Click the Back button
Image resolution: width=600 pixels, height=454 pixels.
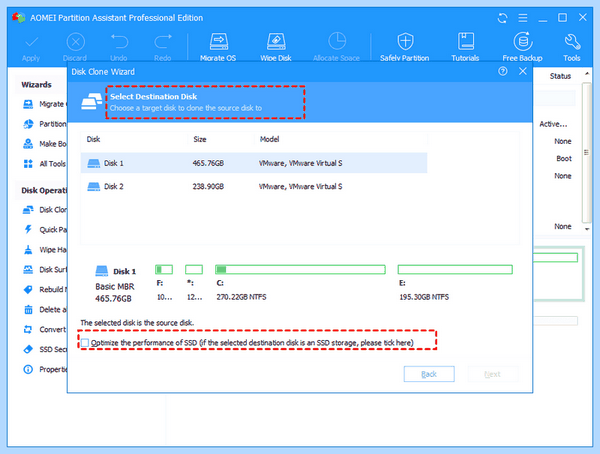click(x=429, y=374)
